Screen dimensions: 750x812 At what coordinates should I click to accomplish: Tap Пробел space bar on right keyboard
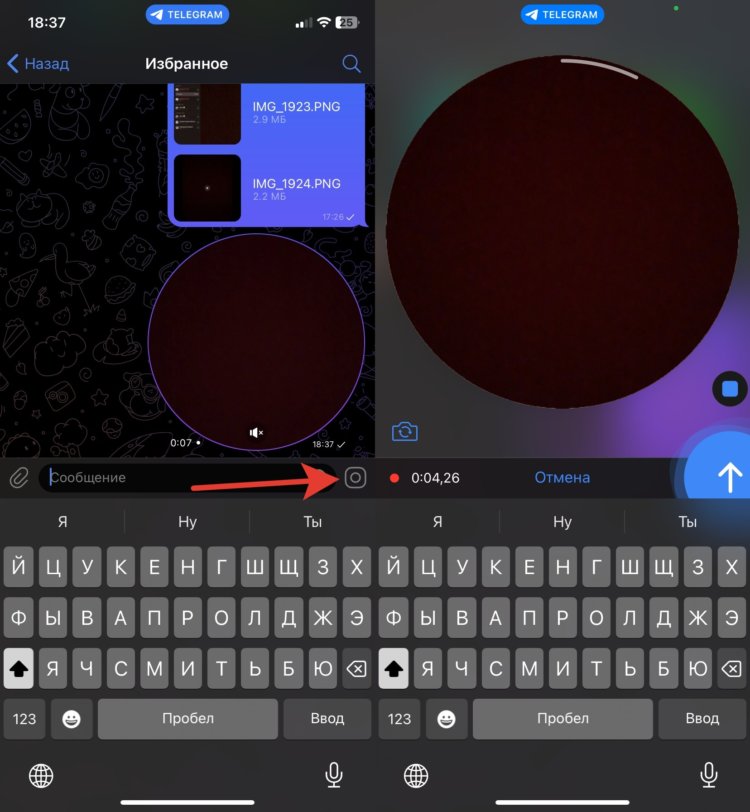click(562, 719)
